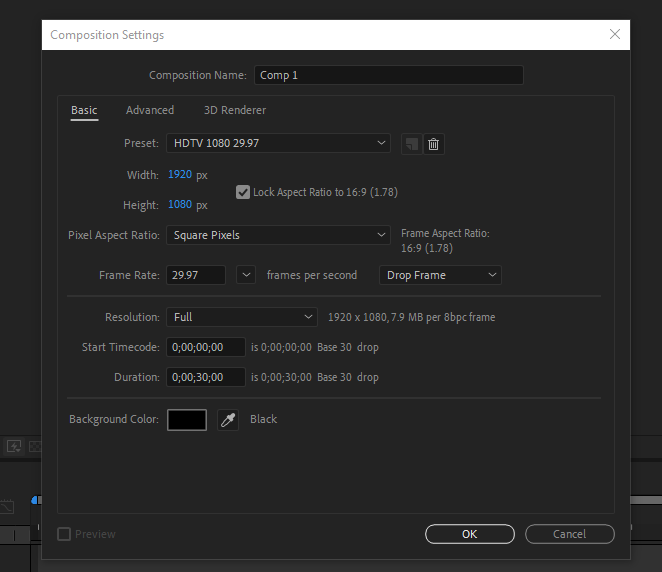Click the graph editor icon in the timeline
The image size is (662, 572).
pos(7,507)
